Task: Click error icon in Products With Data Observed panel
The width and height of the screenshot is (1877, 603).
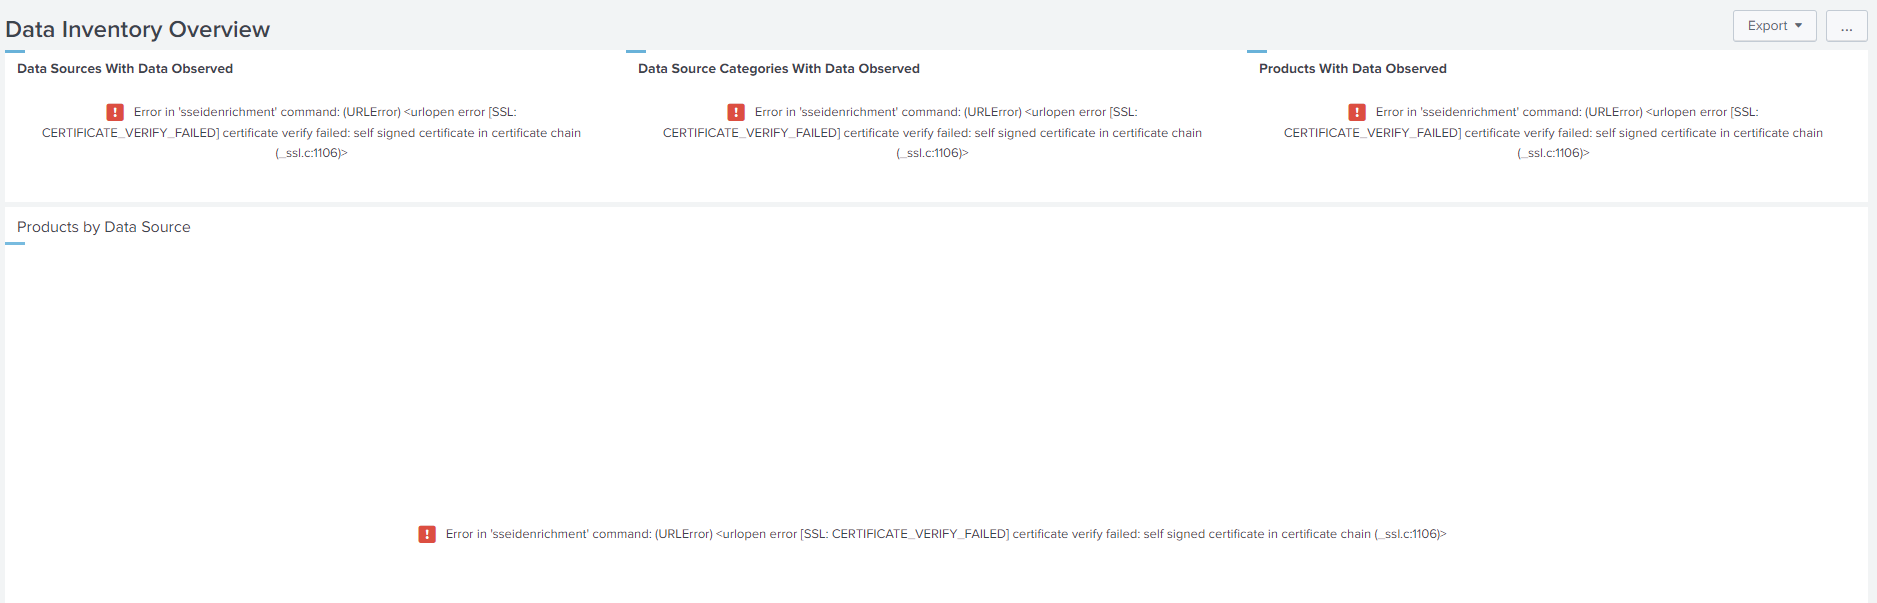Action: pyautogui.click(x=1357, y=112)
